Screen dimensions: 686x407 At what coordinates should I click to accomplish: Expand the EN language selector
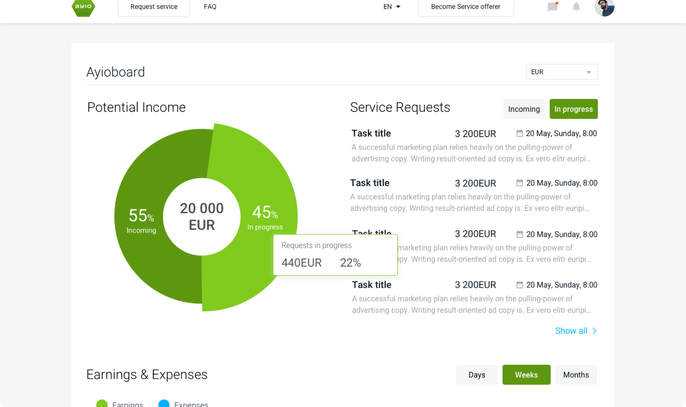392,7
